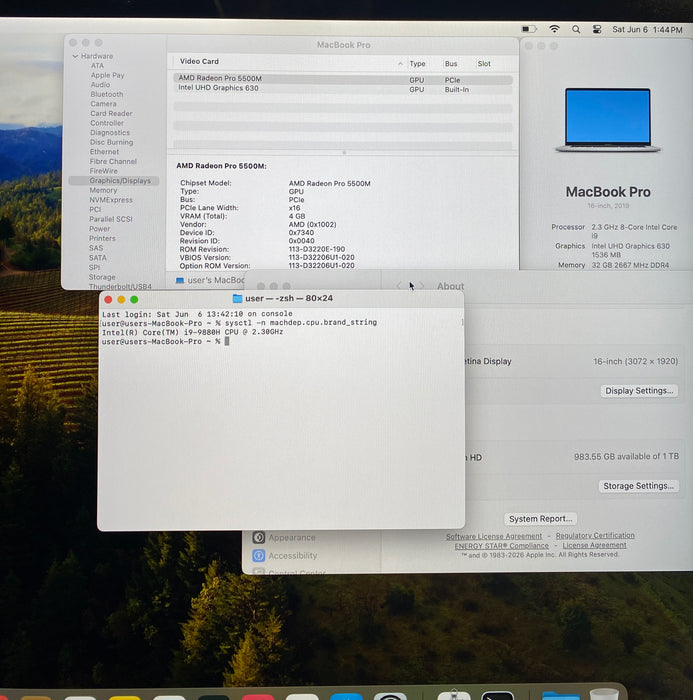Select FireWire in hardware sidebar
This screenshot has width=693, height=700.
(104, 171)
